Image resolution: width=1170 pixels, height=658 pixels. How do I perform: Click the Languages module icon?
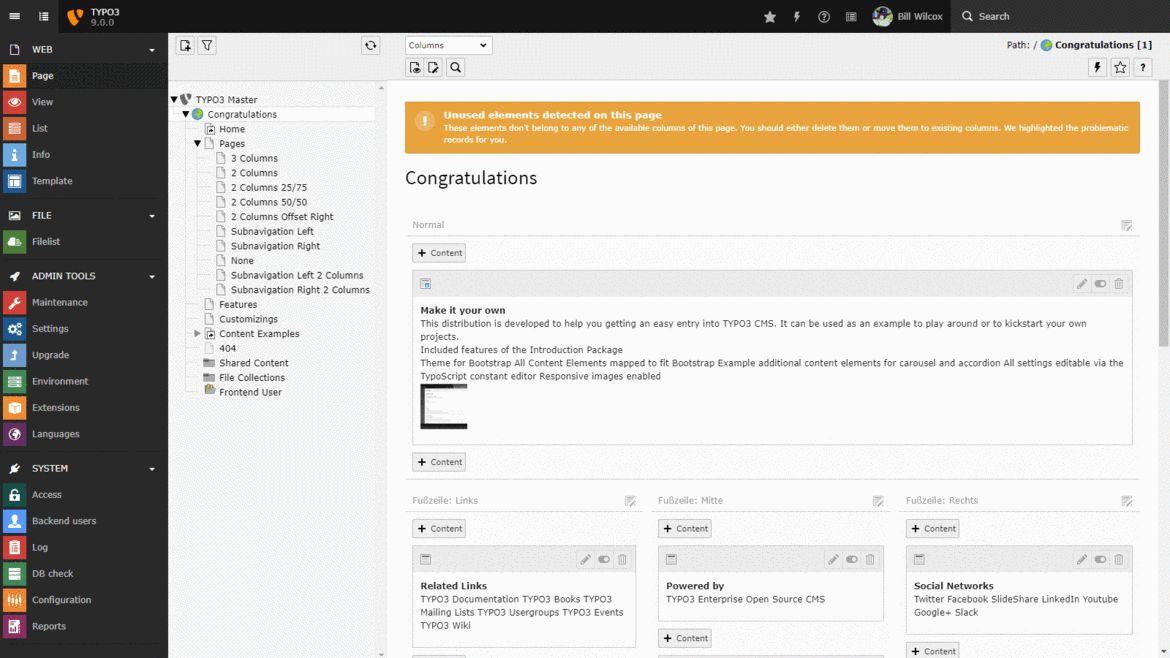click(x=14, y=434)
